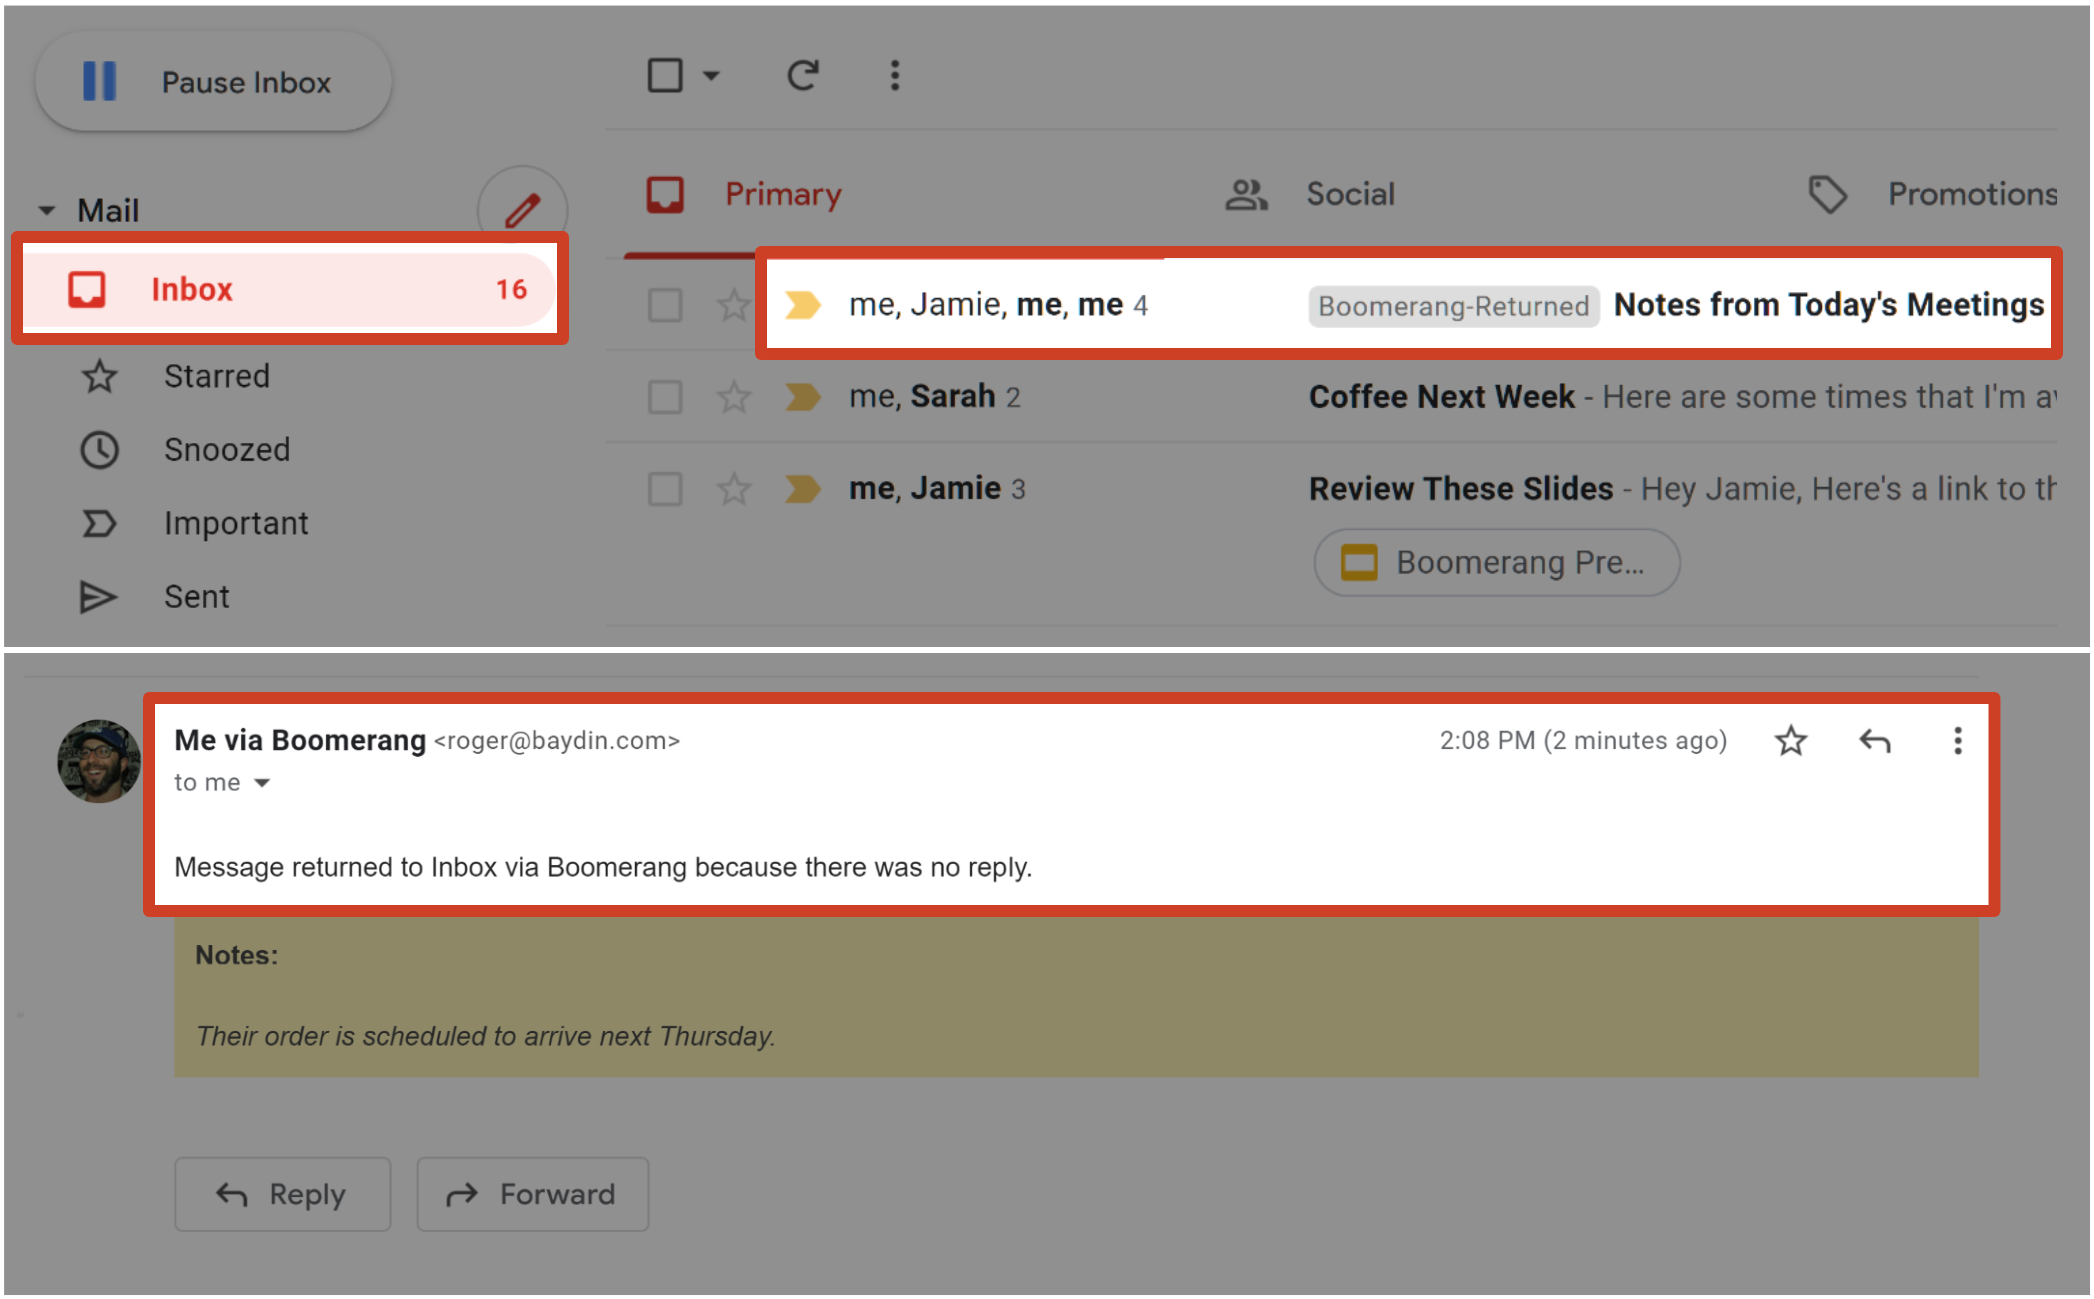Open the Inbox folder
The height and width of the screenshot is (1299, 2094).
289,289
